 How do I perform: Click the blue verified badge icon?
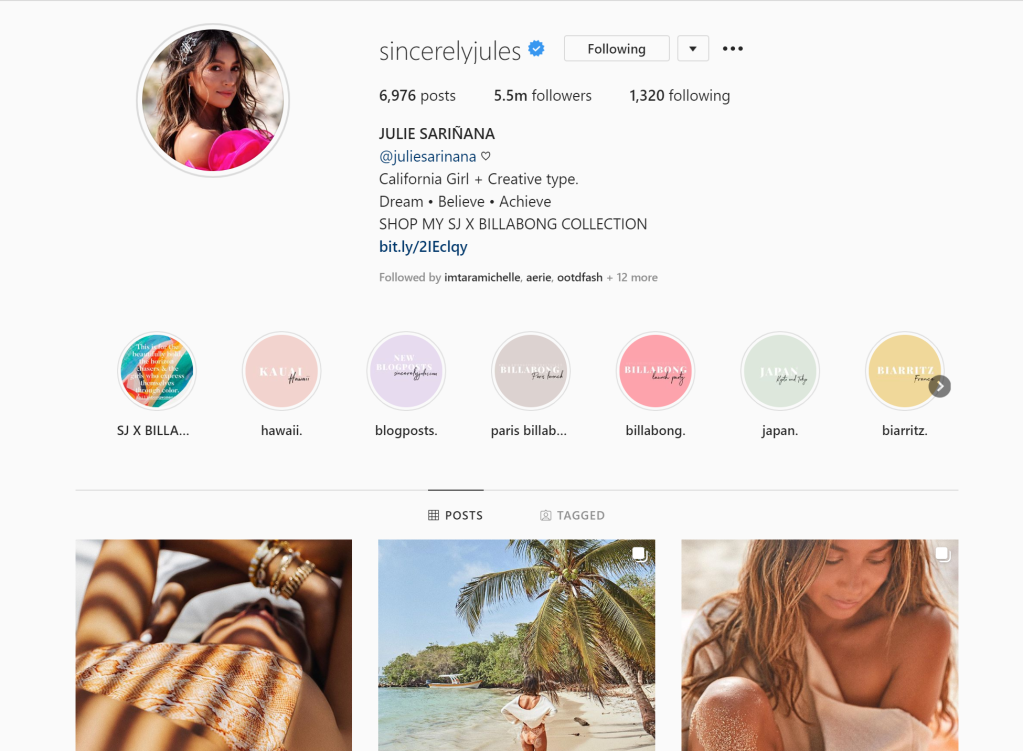536,48
